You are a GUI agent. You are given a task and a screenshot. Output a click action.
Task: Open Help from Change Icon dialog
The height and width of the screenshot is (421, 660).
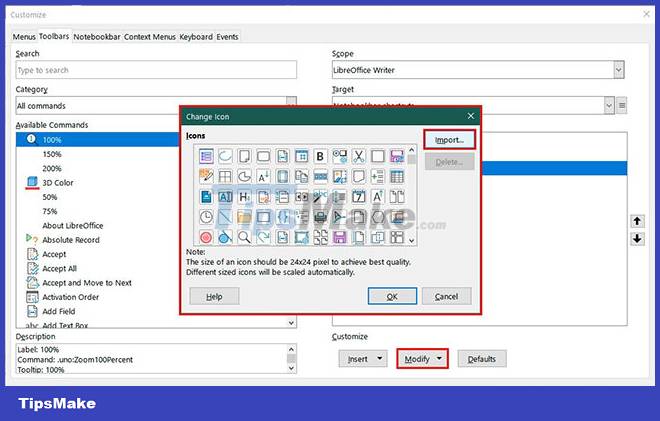214,296
